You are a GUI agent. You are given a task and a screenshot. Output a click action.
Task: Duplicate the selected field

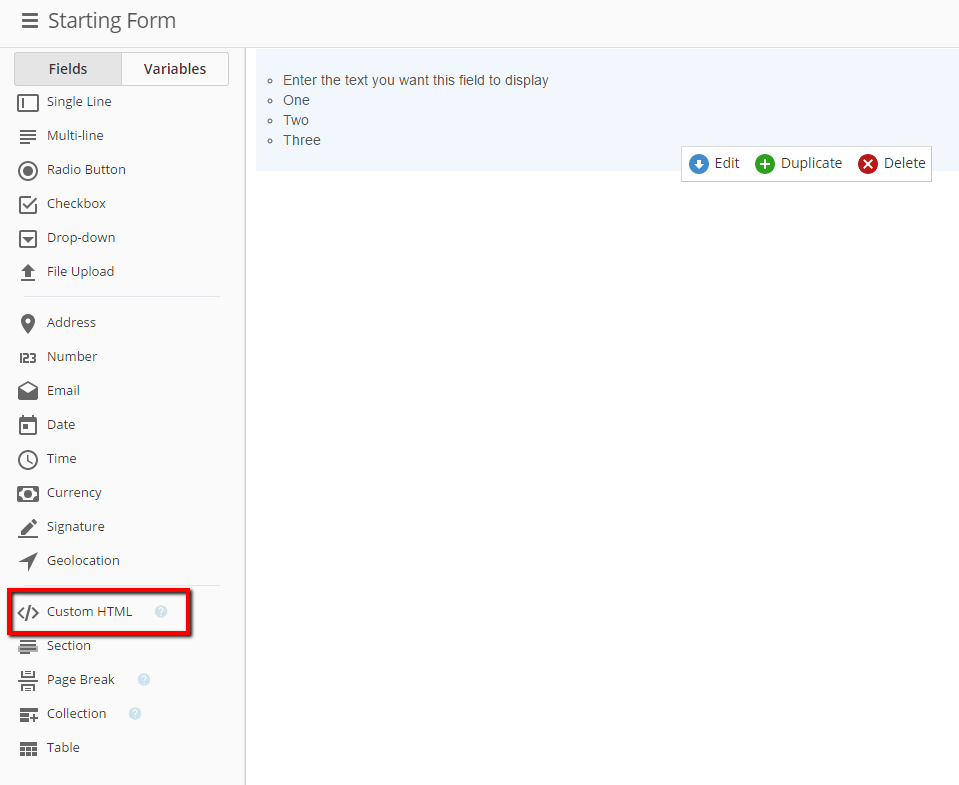pos(798,164)
